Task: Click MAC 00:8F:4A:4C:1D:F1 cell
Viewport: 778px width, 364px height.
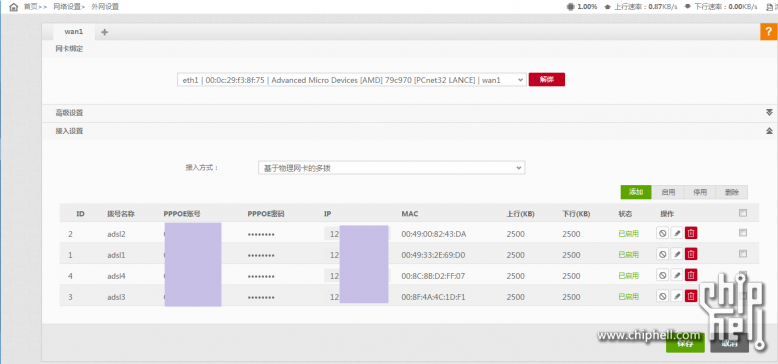Action: [x=433, y=297]
